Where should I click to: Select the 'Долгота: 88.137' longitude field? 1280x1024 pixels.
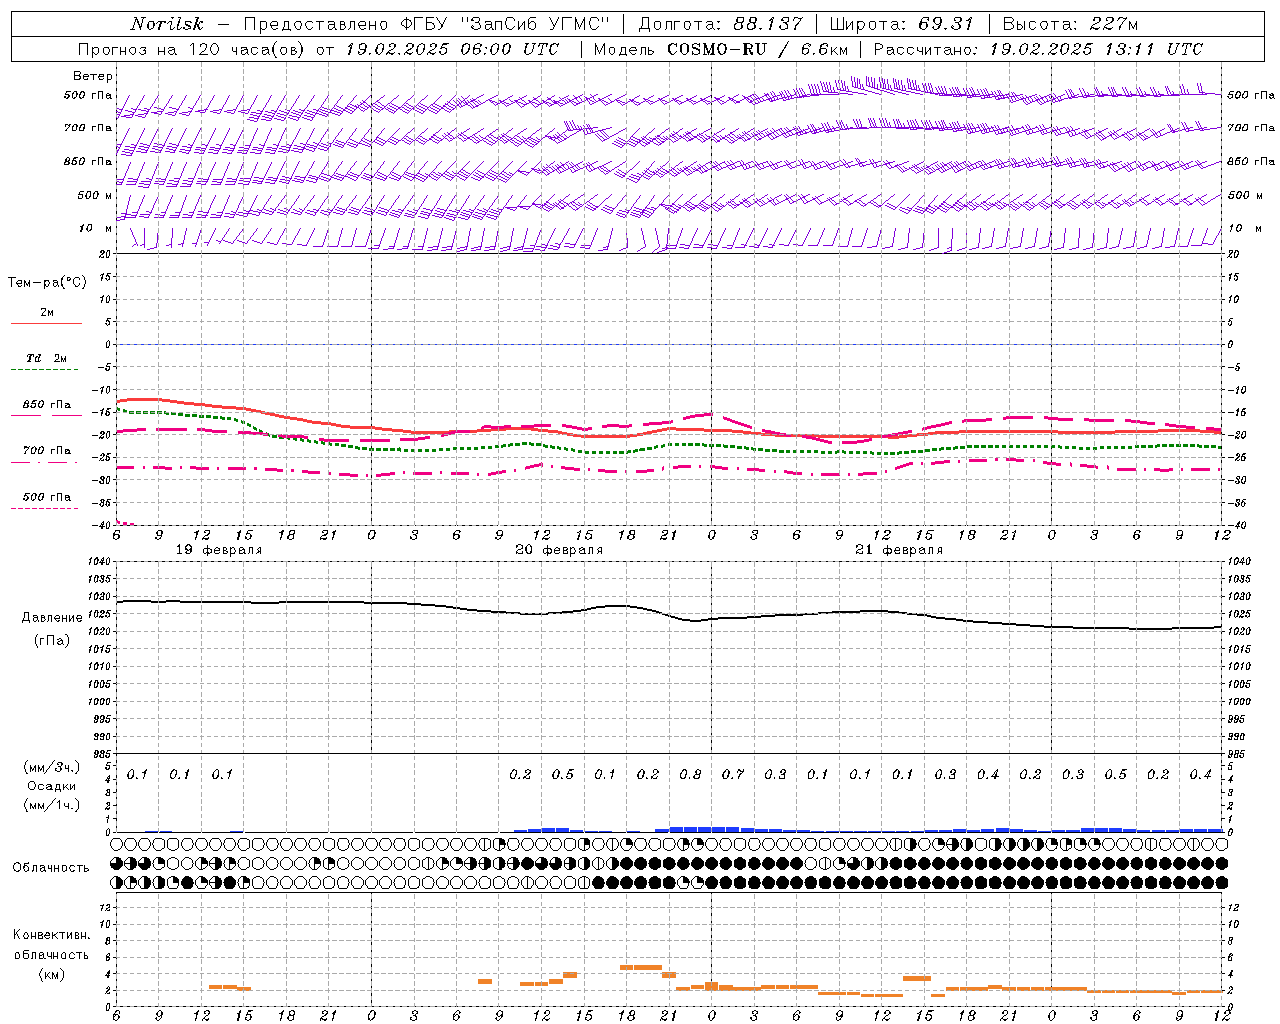coord(721,24)
